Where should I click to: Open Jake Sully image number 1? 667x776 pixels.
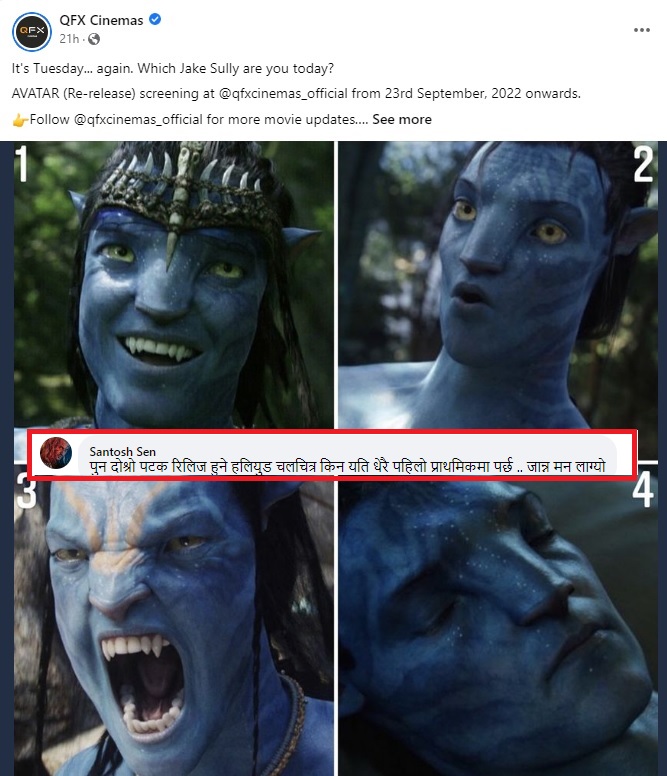pos(174,285)
